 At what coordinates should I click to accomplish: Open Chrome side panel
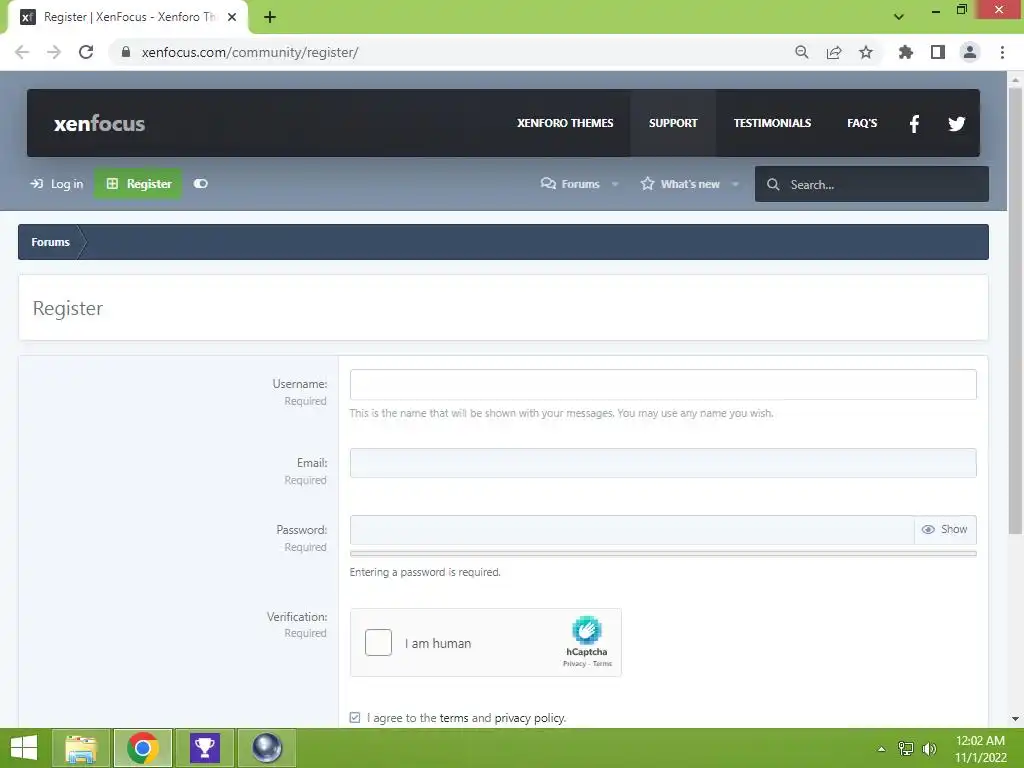point(938,52)
